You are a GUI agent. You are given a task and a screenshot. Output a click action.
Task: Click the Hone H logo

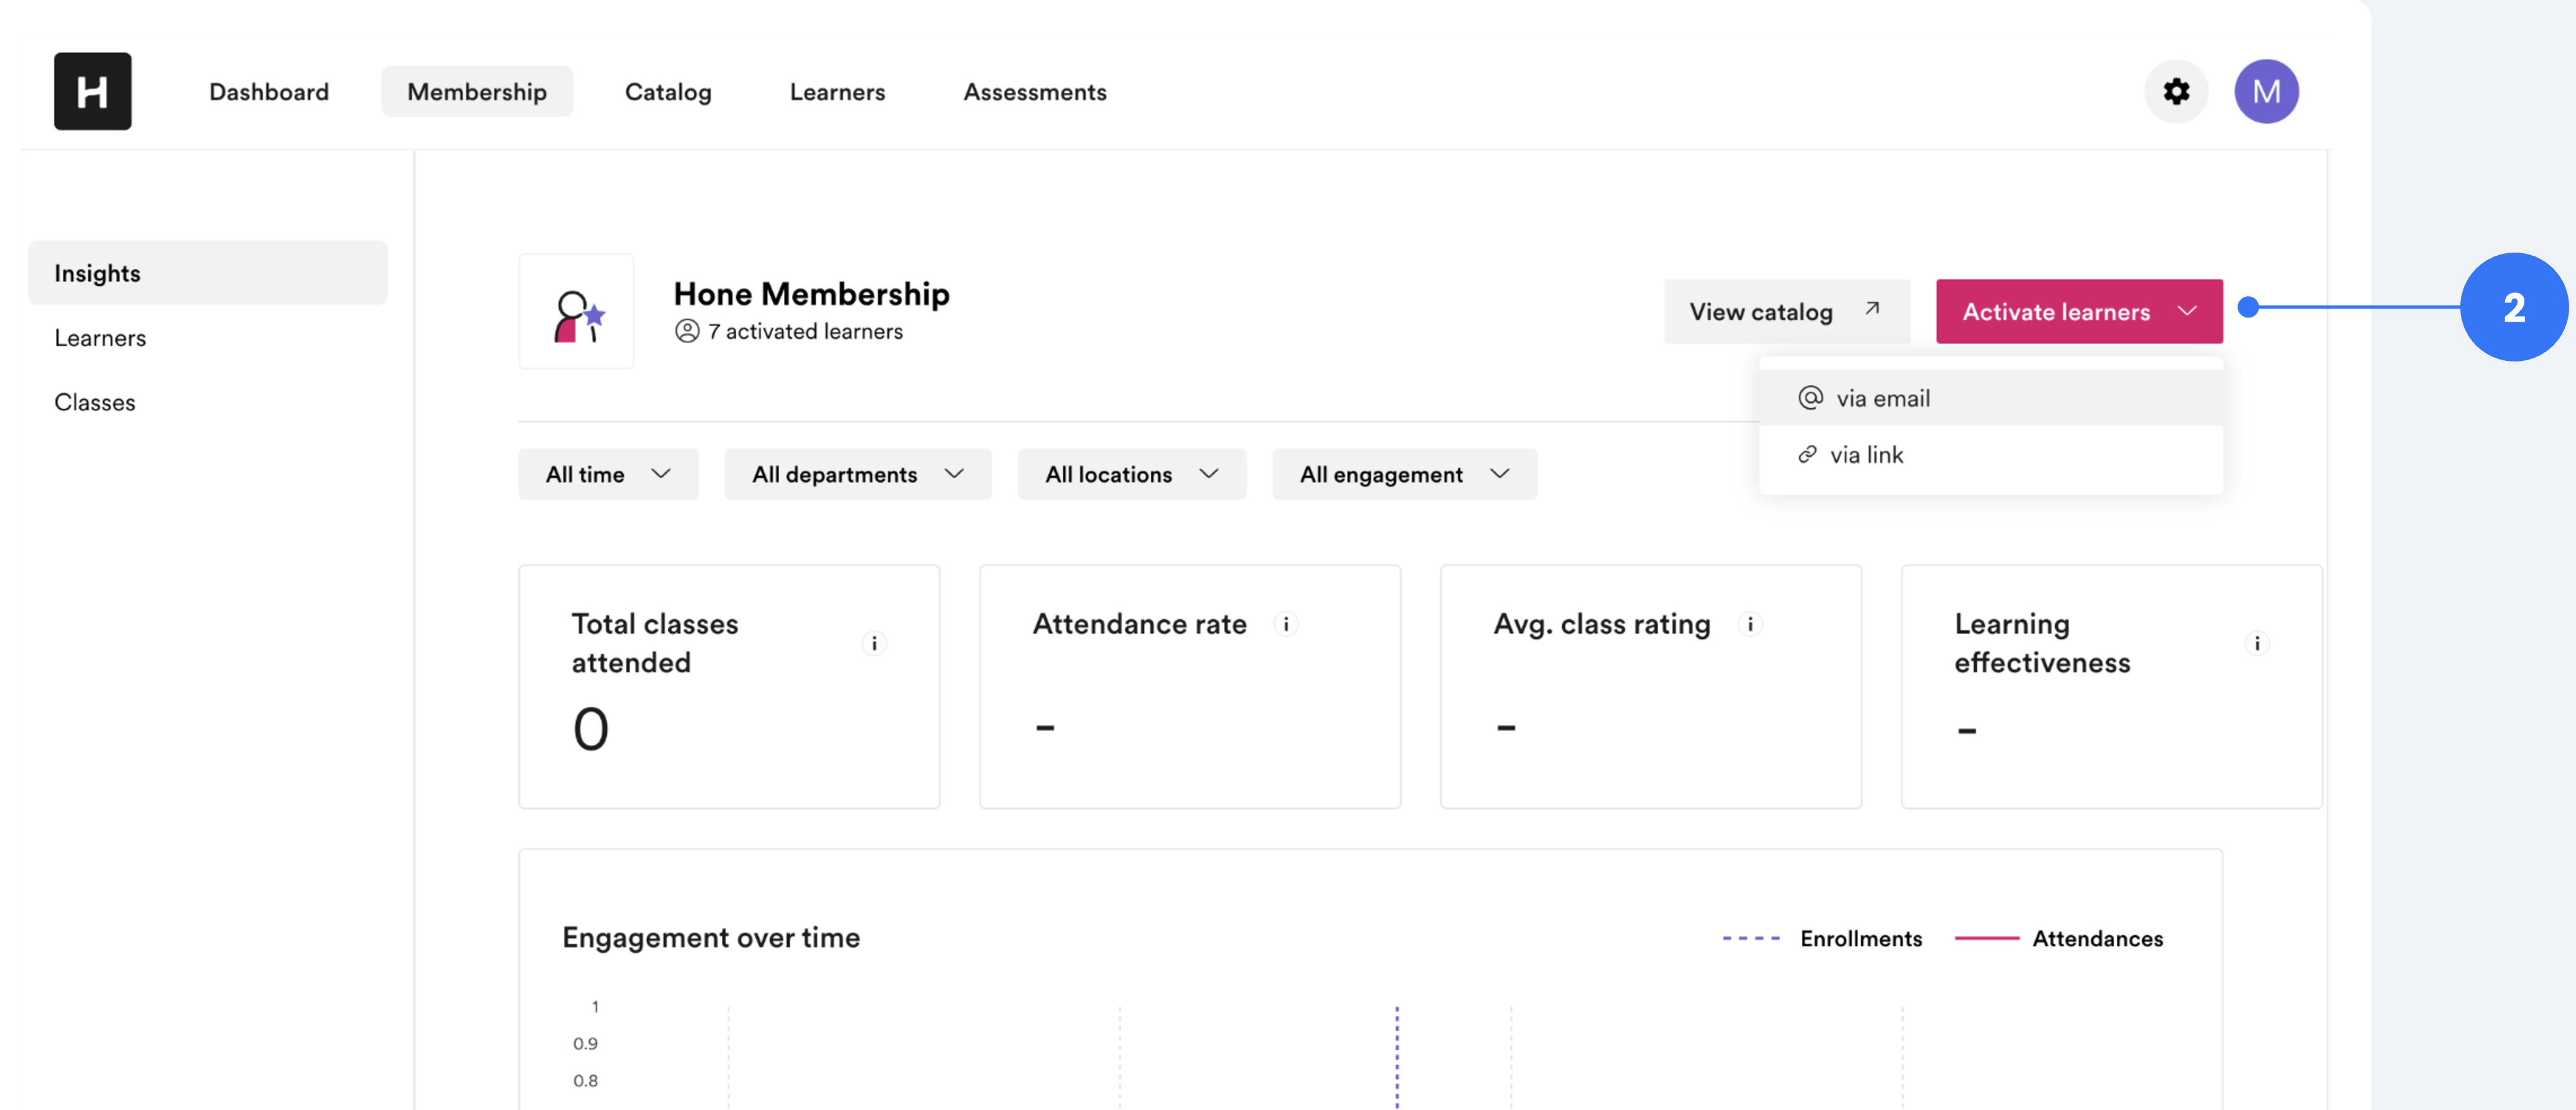[x=92, y=91]
